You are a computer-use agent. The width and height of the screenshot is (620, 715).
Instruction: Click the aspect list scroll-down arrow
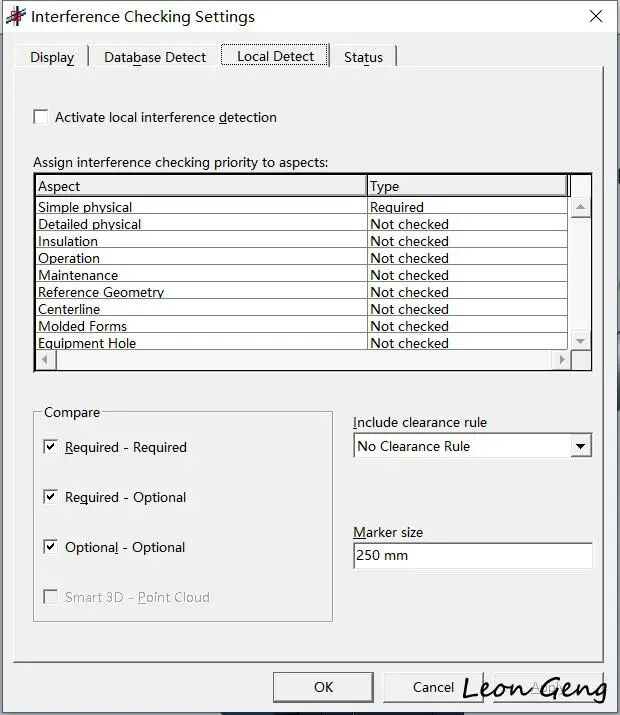click(x=580, y=341)
